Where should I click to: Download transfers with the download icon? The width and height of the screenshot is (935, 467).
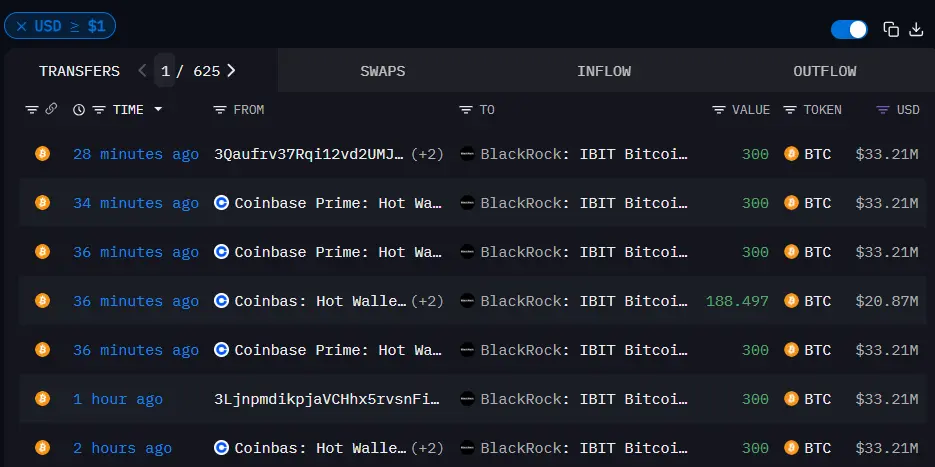tap(916, 29)
